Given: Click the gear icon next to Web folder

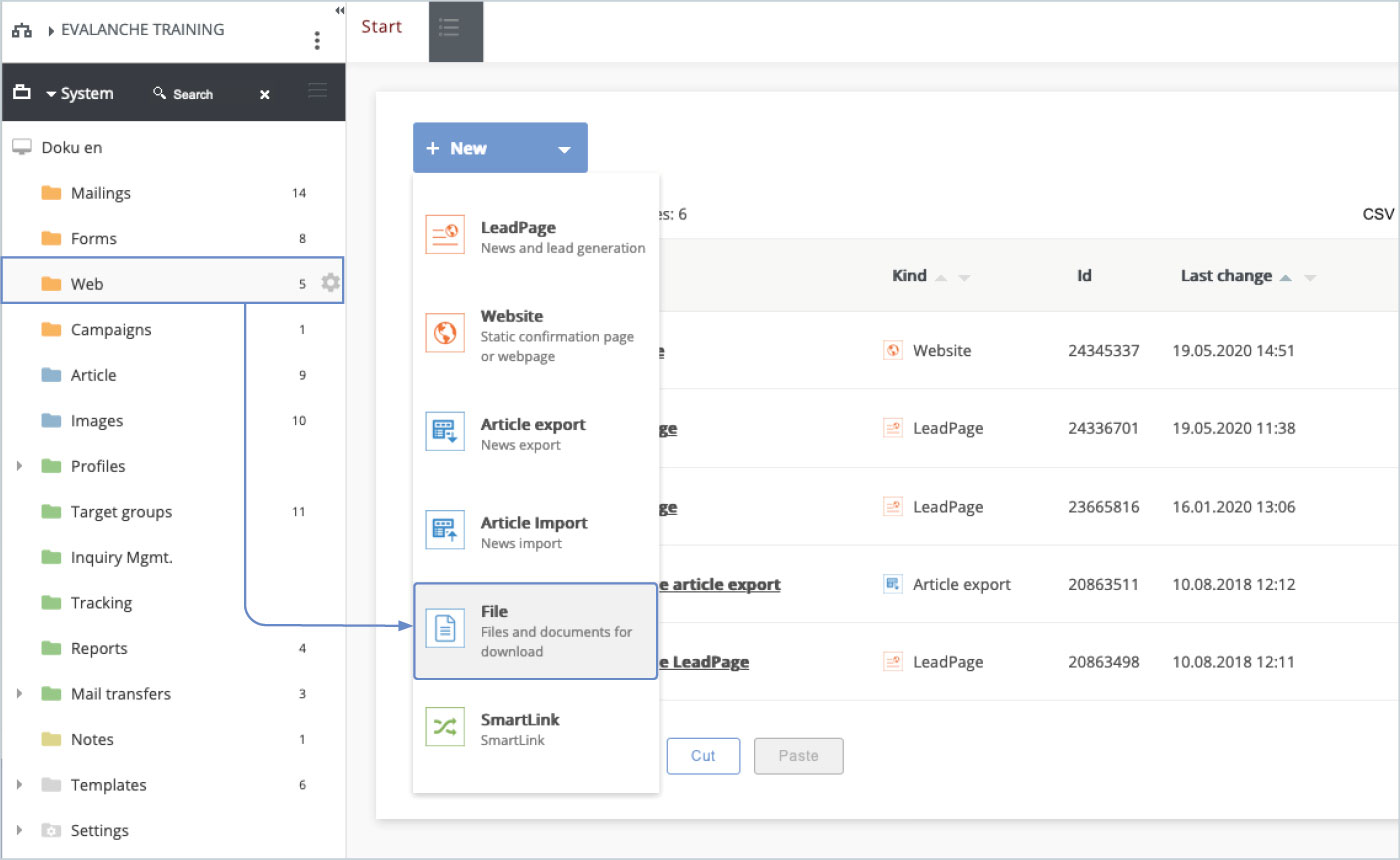Looking at the screenshot, I should coord(330,284).
